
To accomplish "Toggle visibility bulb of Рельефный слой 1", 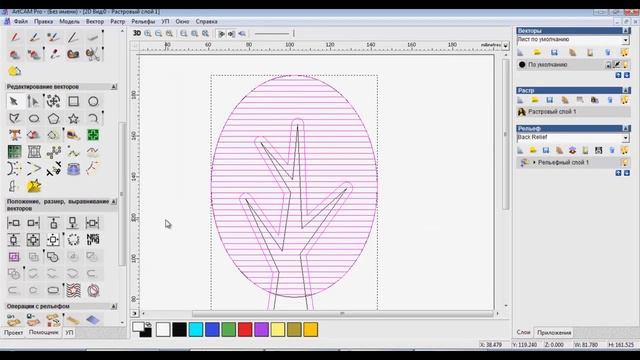I will (x=624, y=162).
